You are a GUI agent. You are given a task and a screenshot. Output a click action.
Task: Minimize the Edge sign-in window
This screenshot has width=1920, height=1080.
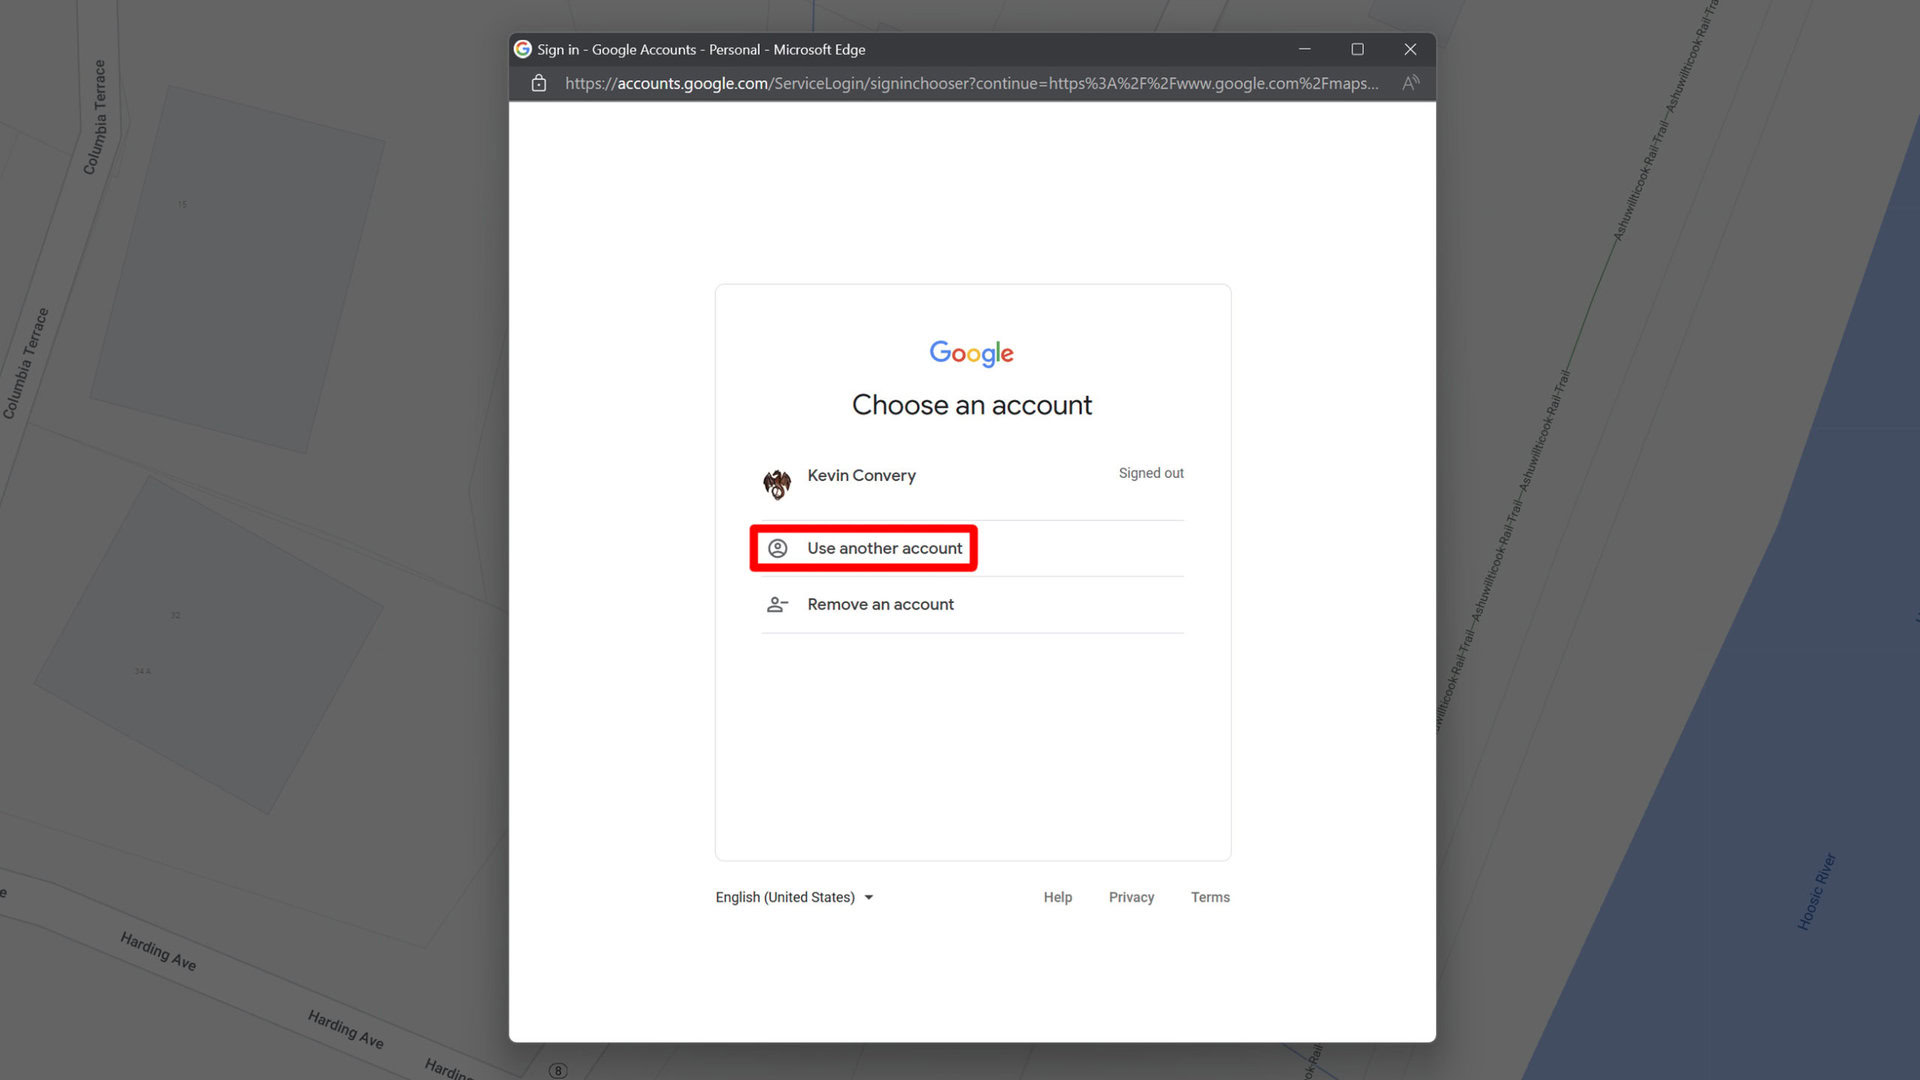click(x=1304, y=49)
